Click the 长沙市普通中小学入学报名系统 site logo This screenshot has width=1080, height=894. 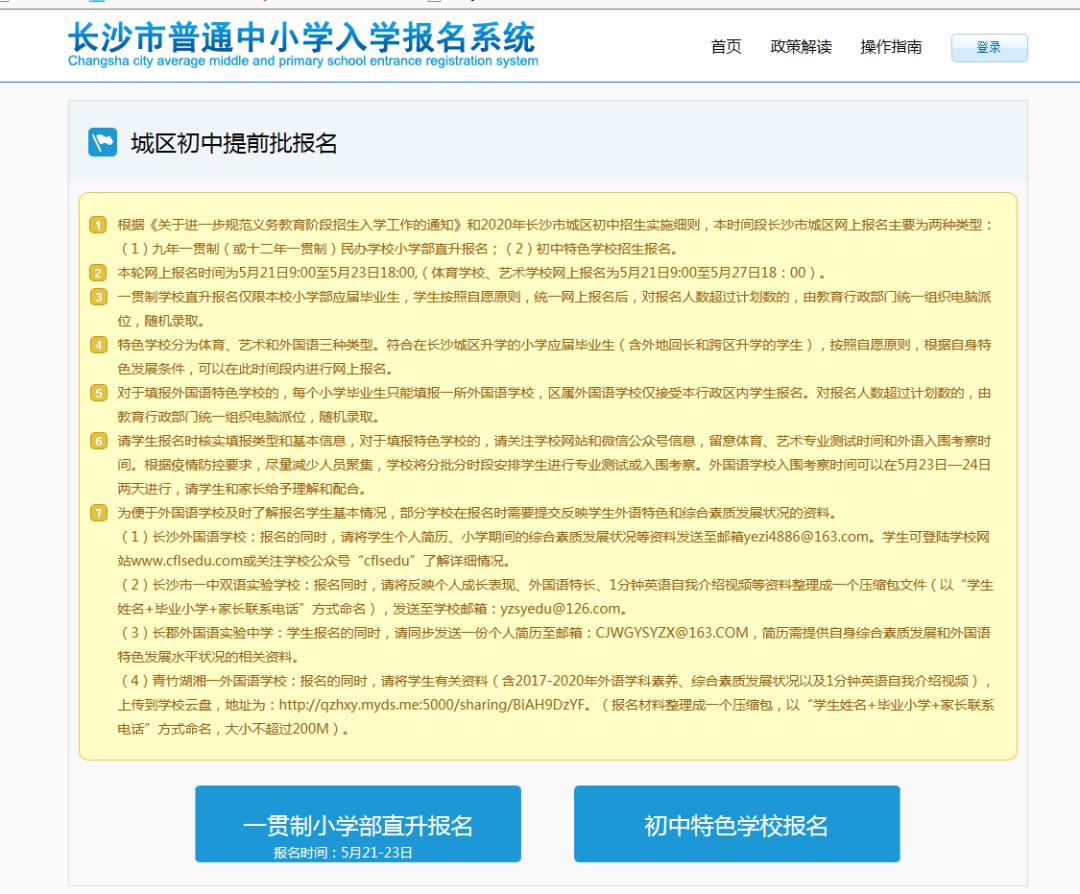pos(300,44)
